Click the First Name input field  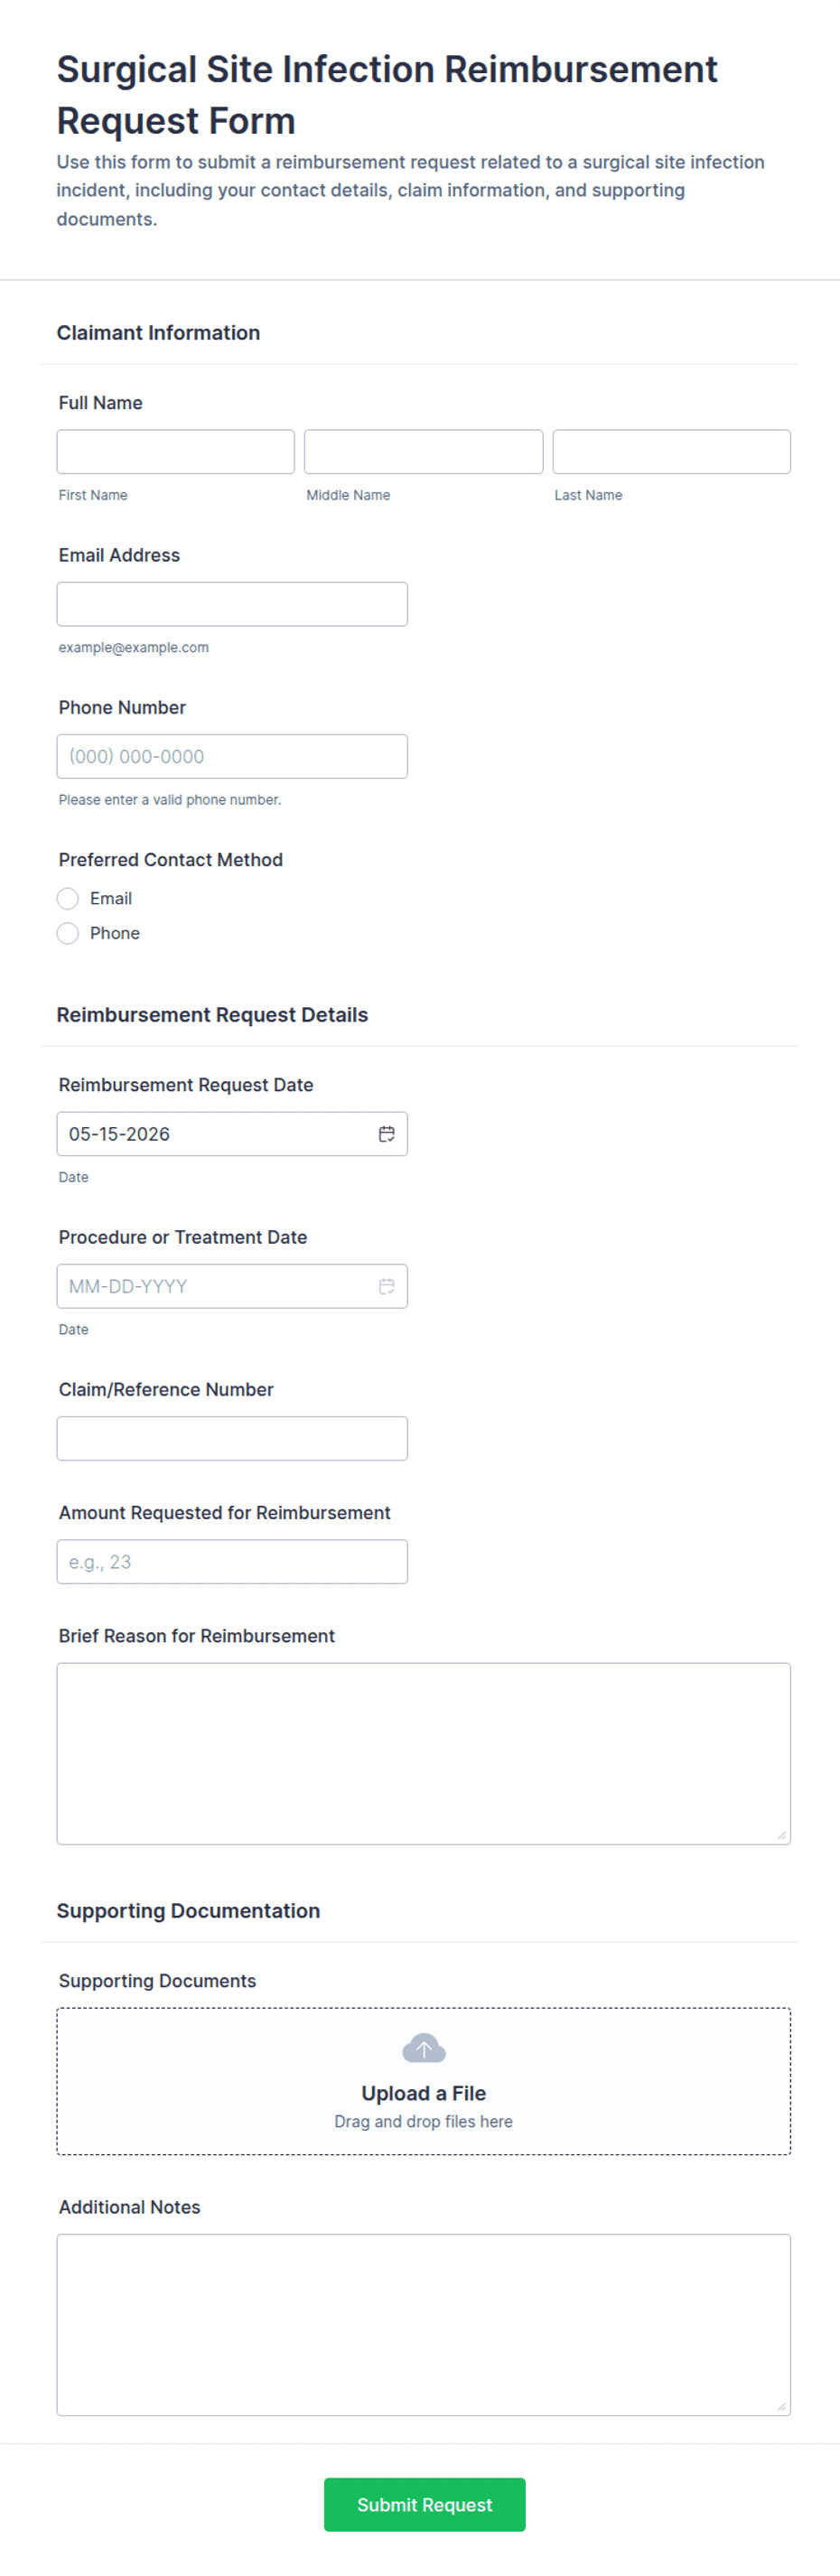point(176,452)
